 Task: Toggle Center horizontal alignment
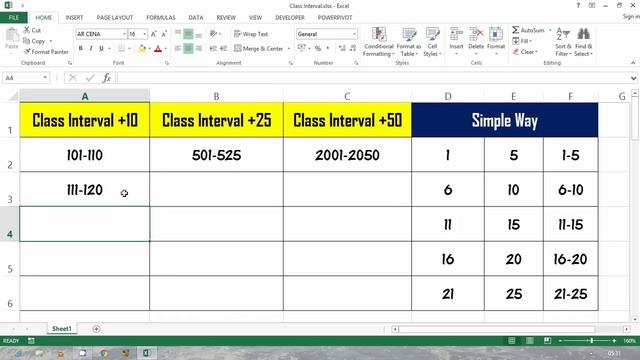click(188, 49)
